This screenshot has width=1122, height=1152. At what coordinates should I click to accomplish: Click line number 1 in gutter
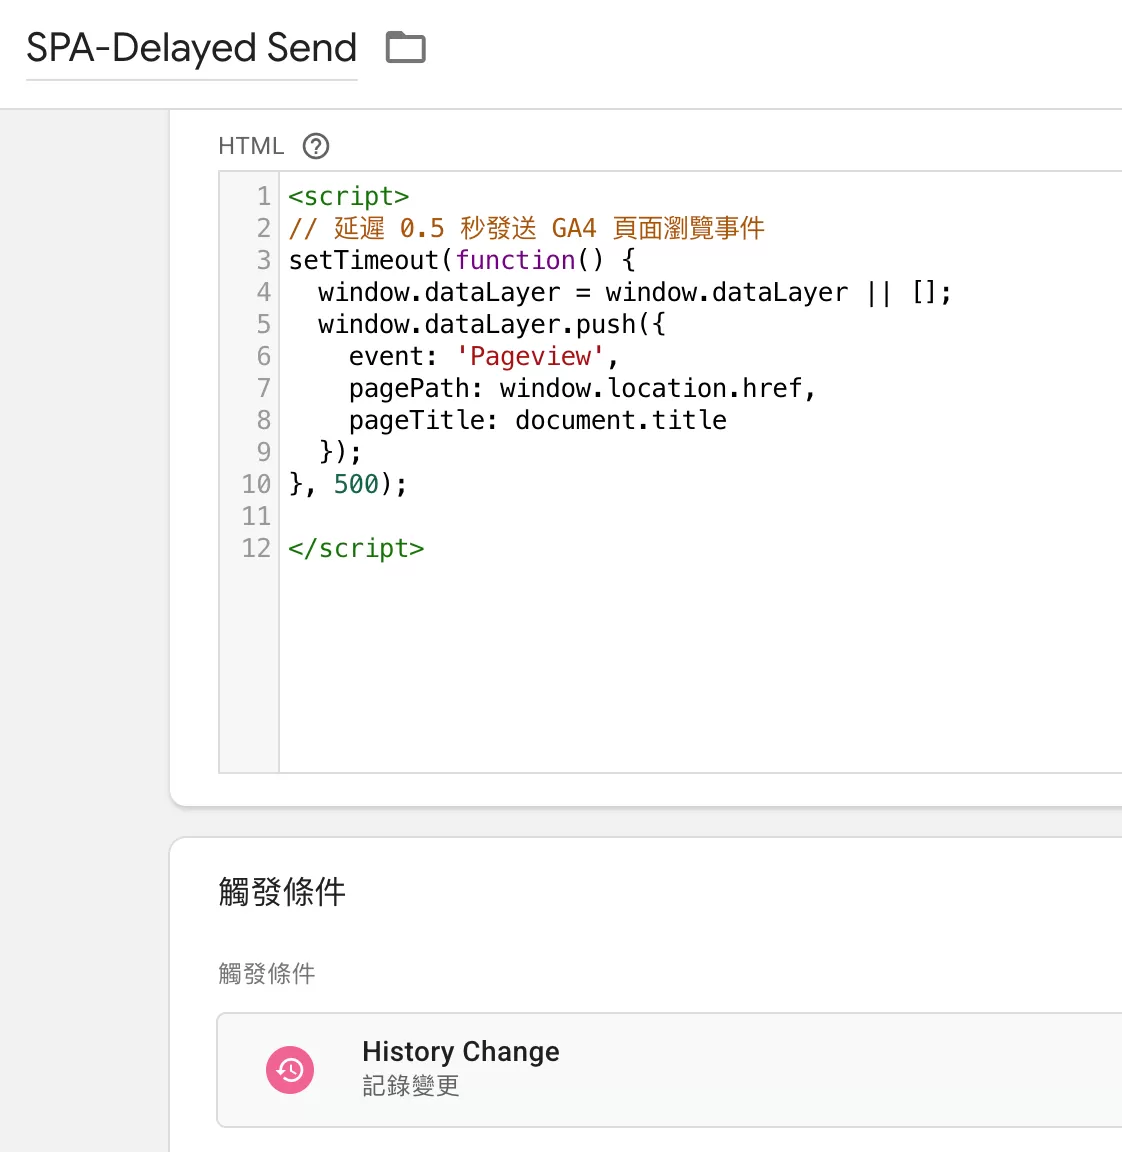(x=264, y=196)
